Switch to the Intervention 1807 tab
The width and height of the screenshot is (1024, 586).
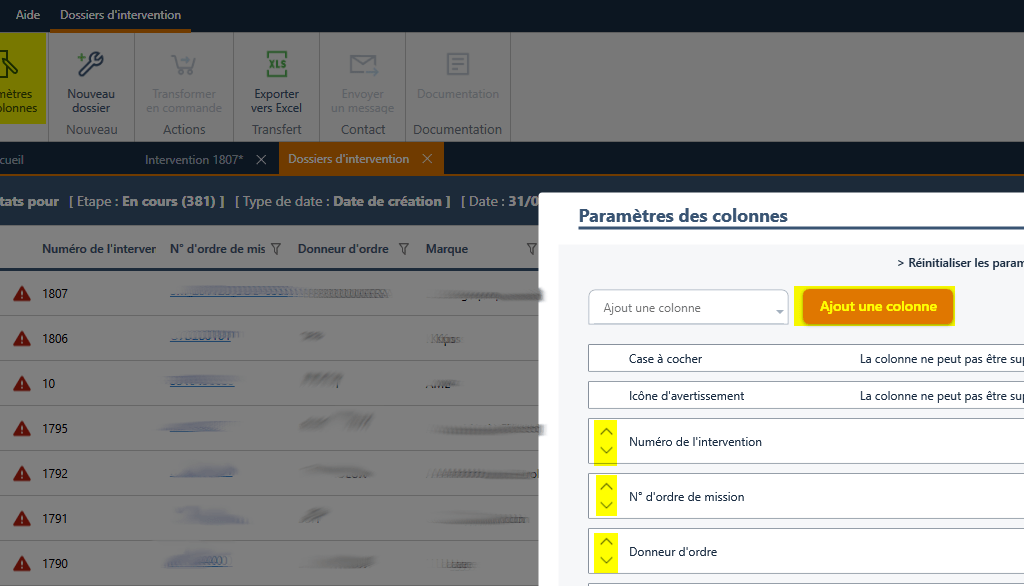click(x=193, y=159)
